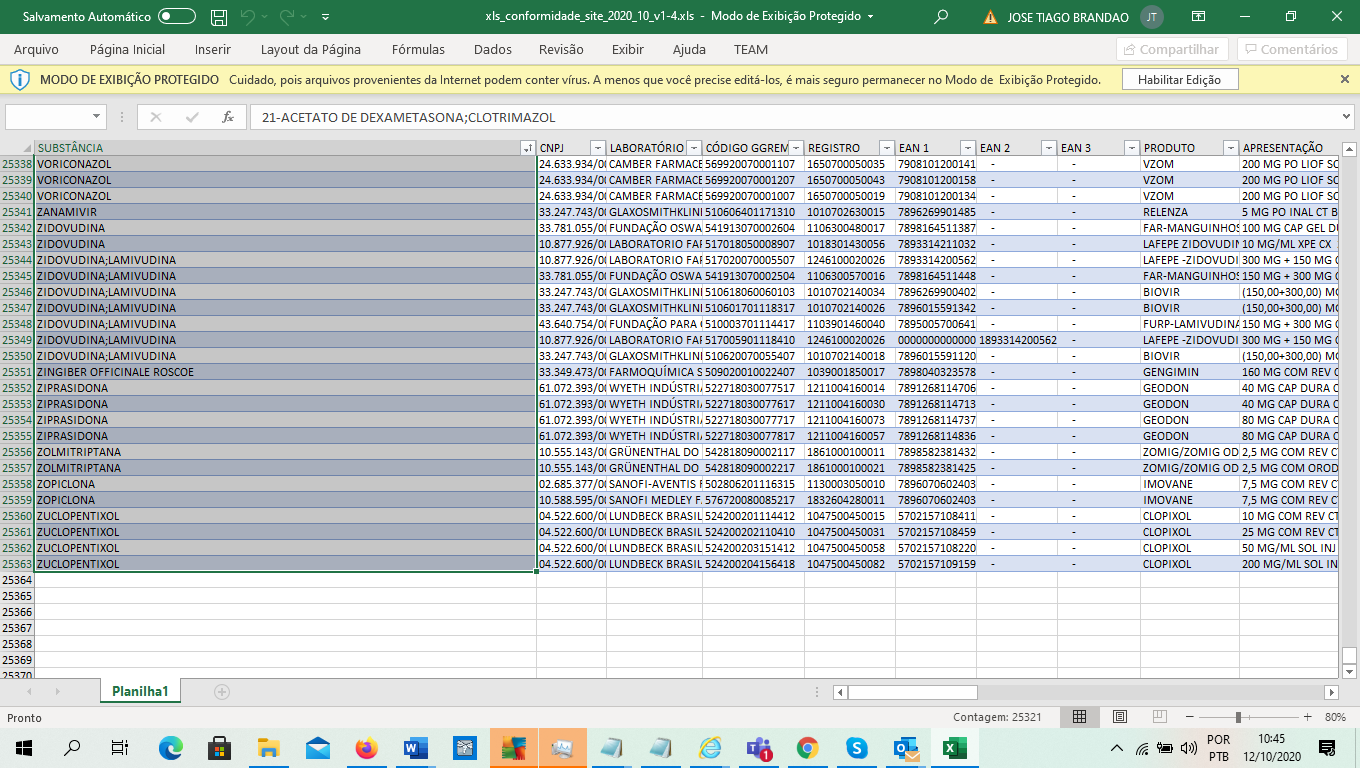Dismiss the protected view warning bar
This screenshot has height=768, width=1360.
[x=1344, y=79]
